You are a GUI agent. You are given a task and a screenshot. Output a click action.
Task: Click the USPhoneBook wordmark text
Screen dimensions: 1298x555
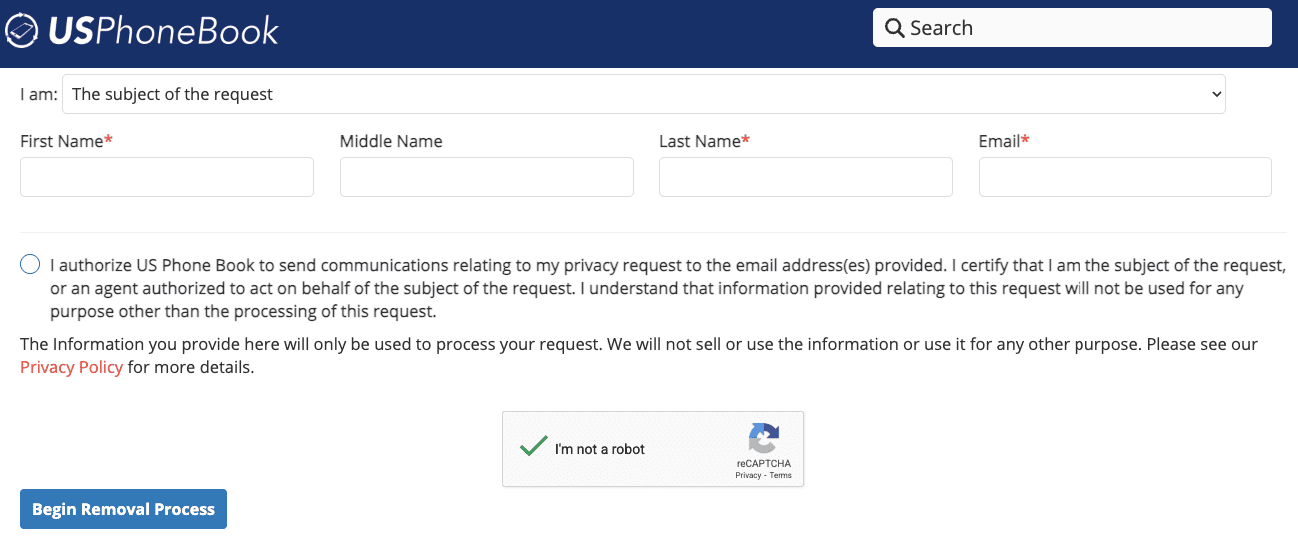click(x=163, y=31)
